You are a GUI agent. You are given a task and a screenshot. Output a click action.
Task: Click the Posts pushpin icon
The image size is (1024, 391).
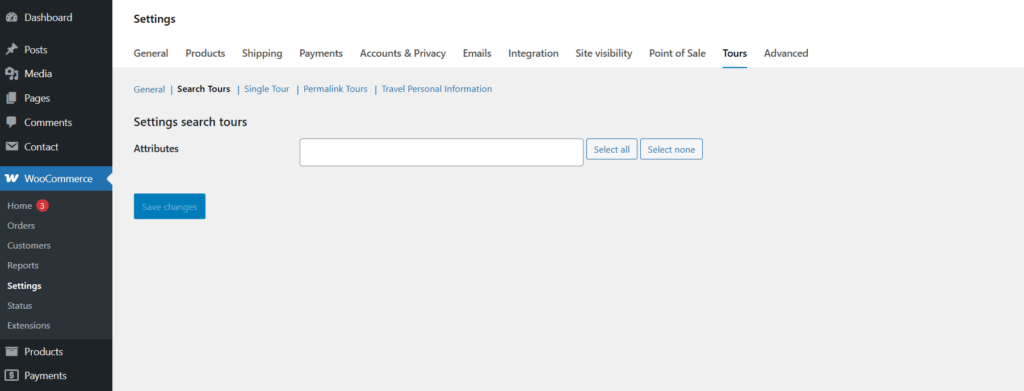click(x=11, y=50)
